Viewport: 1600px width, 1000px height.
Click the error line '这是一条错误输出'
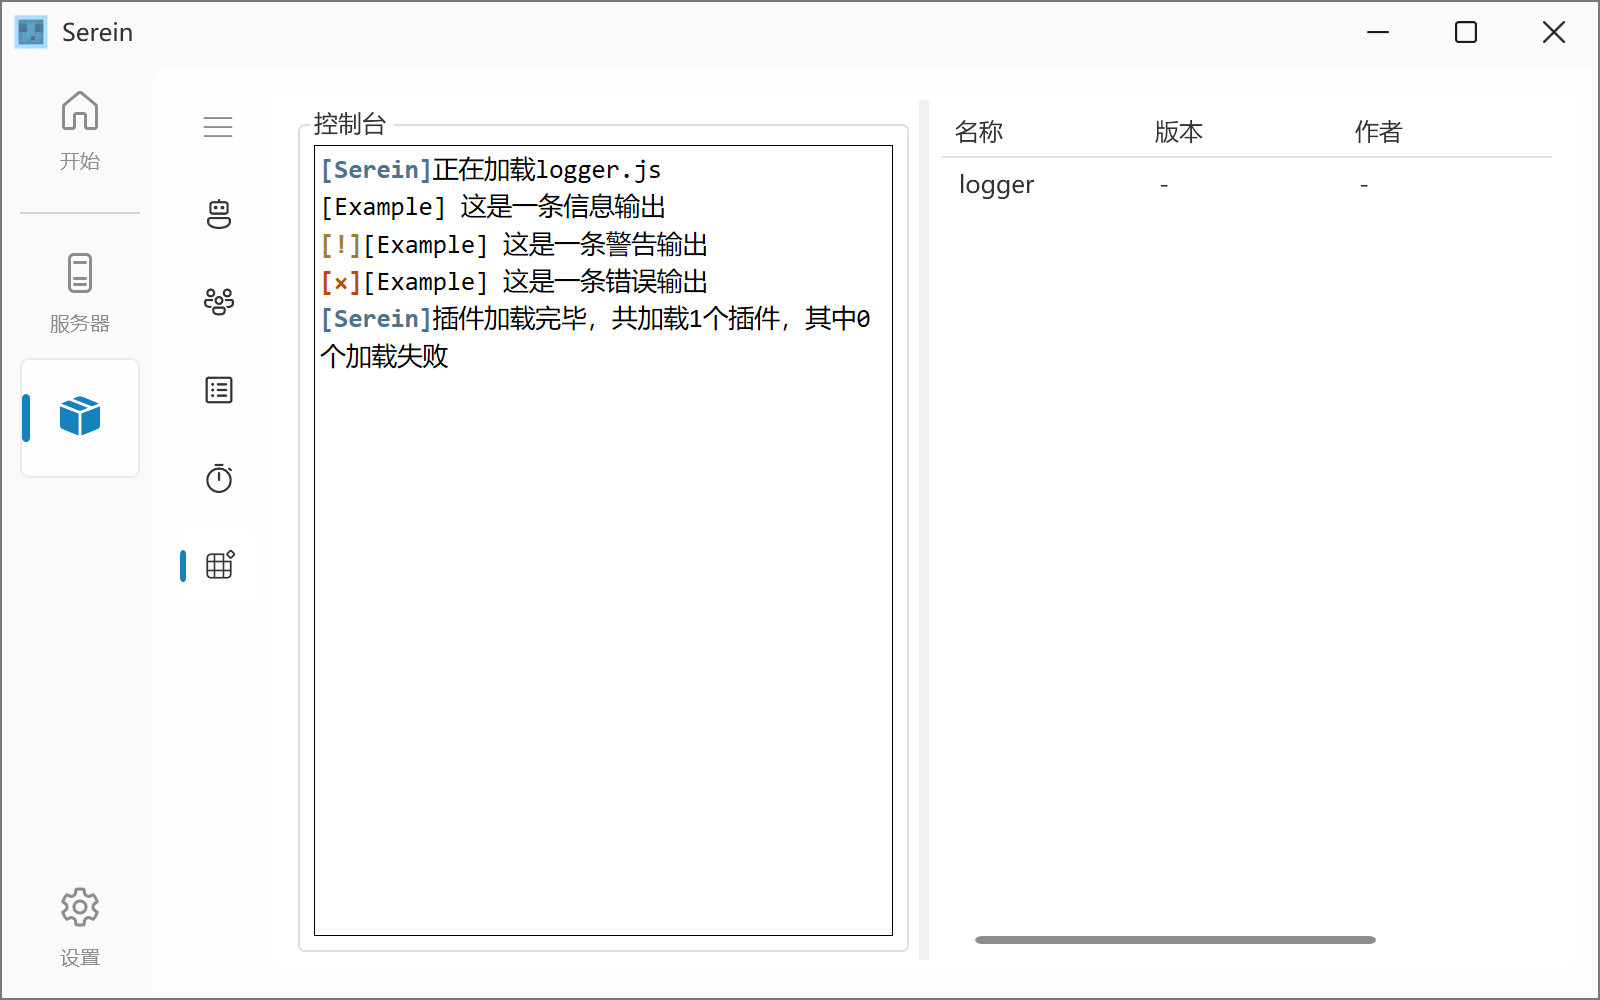tap(605, 282)
